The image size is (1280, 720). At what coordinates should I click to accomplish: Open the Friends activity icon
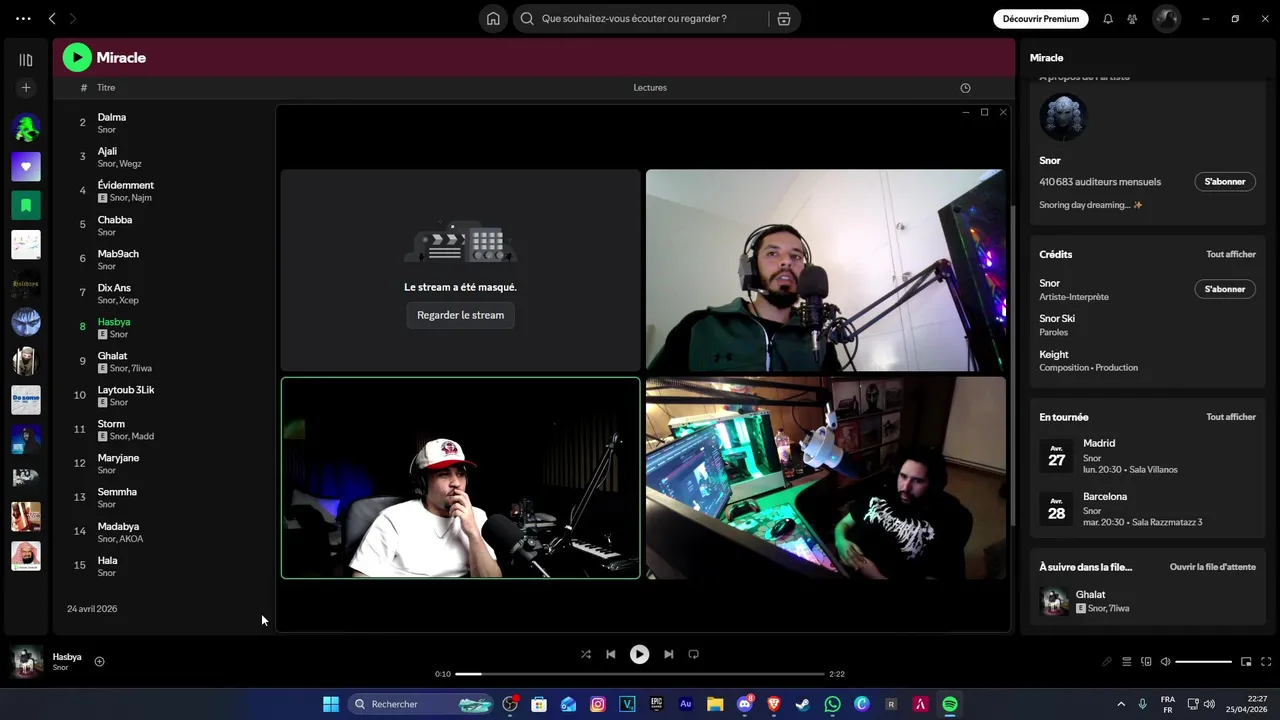(x=1132, y=18)
